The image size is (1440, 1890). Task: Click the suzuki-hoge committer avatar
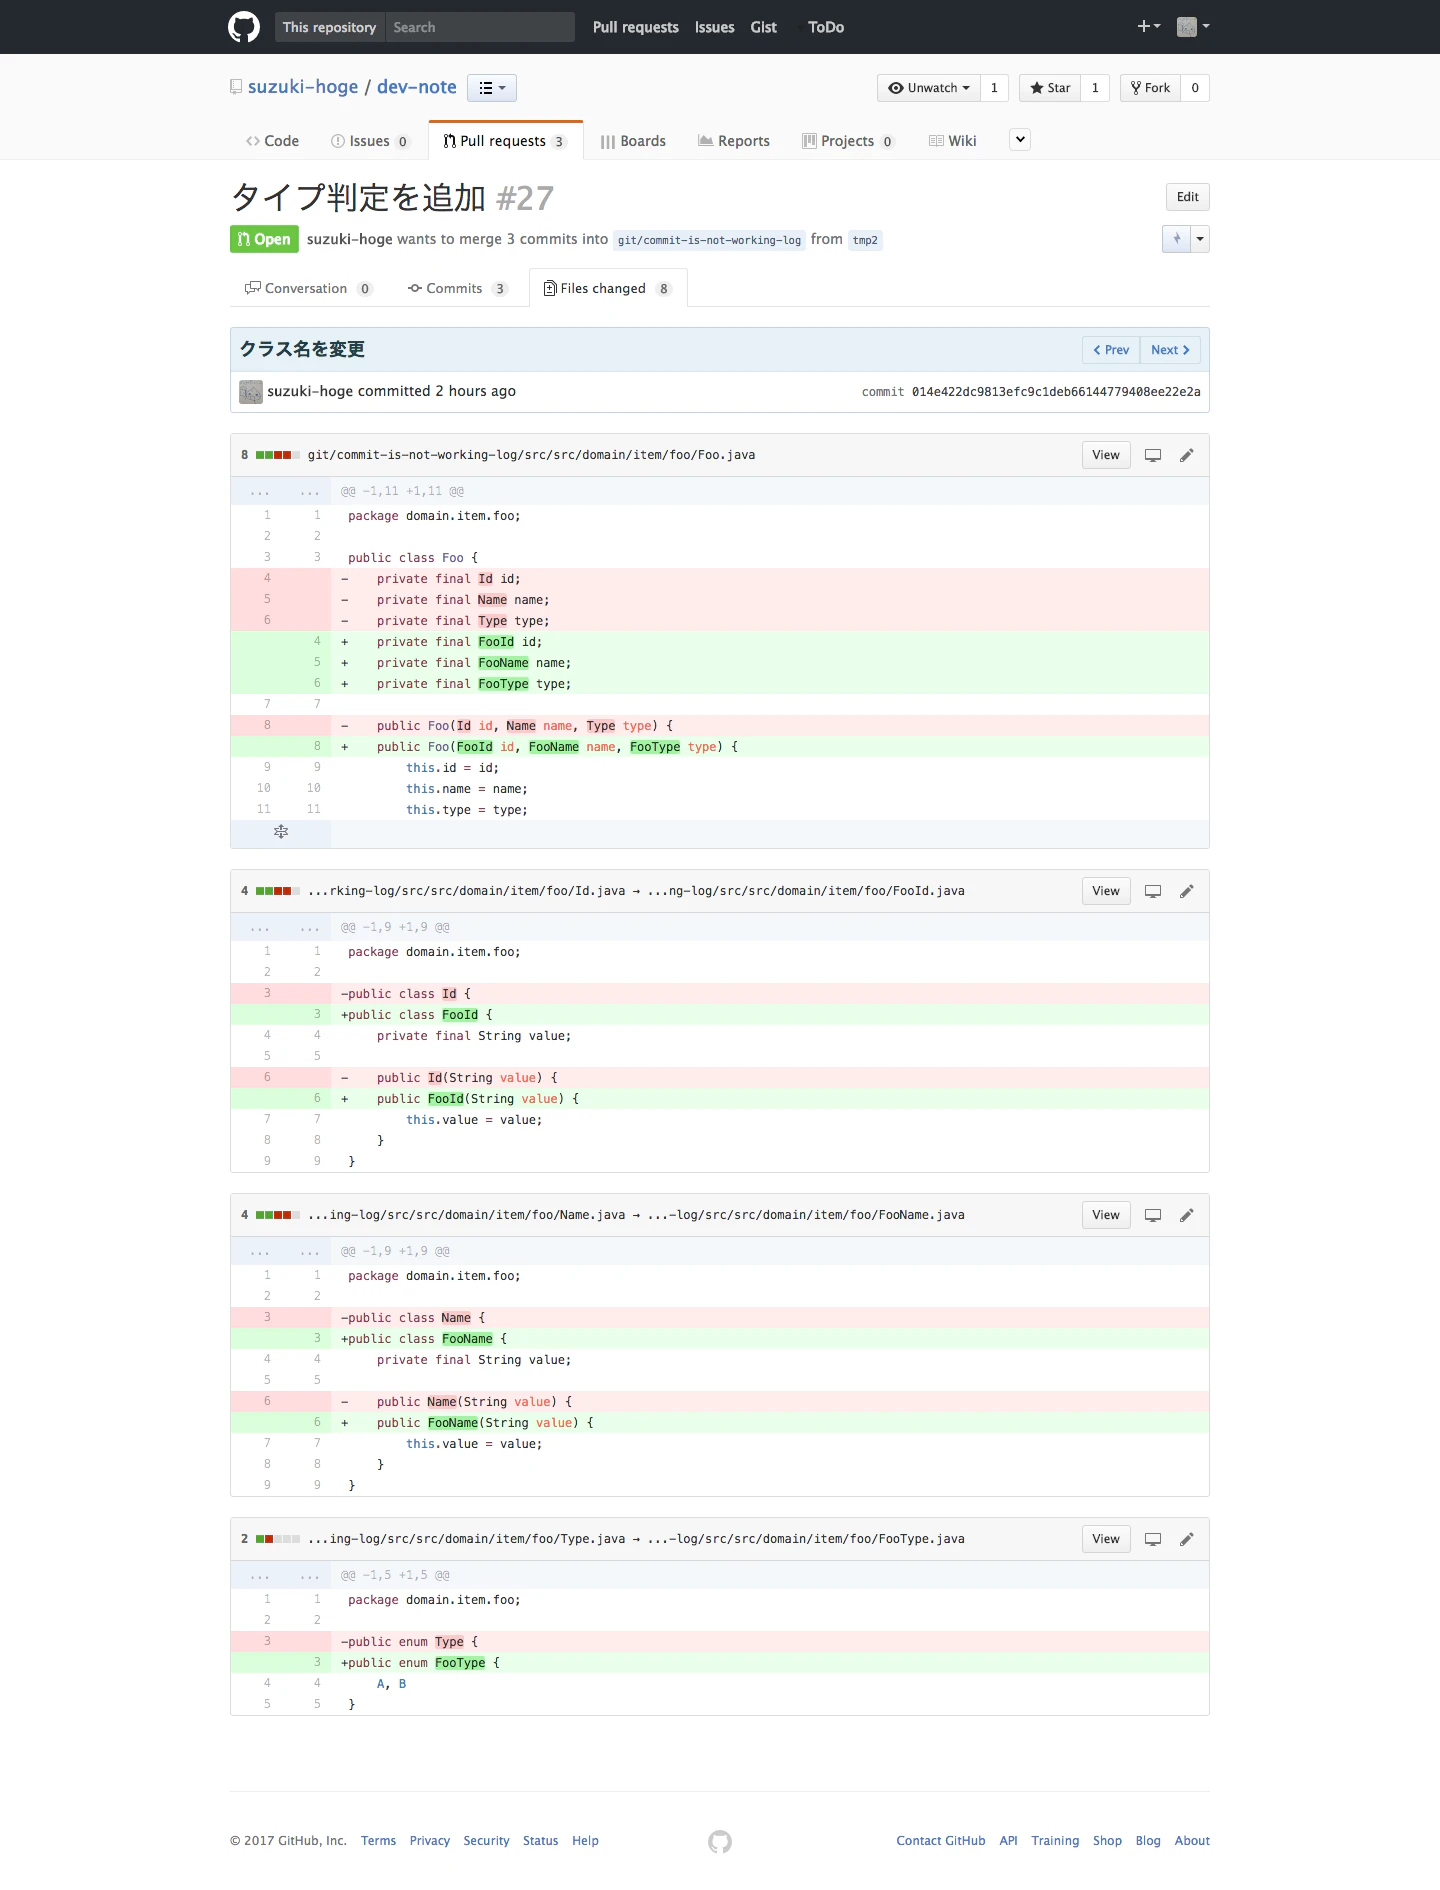251,392
